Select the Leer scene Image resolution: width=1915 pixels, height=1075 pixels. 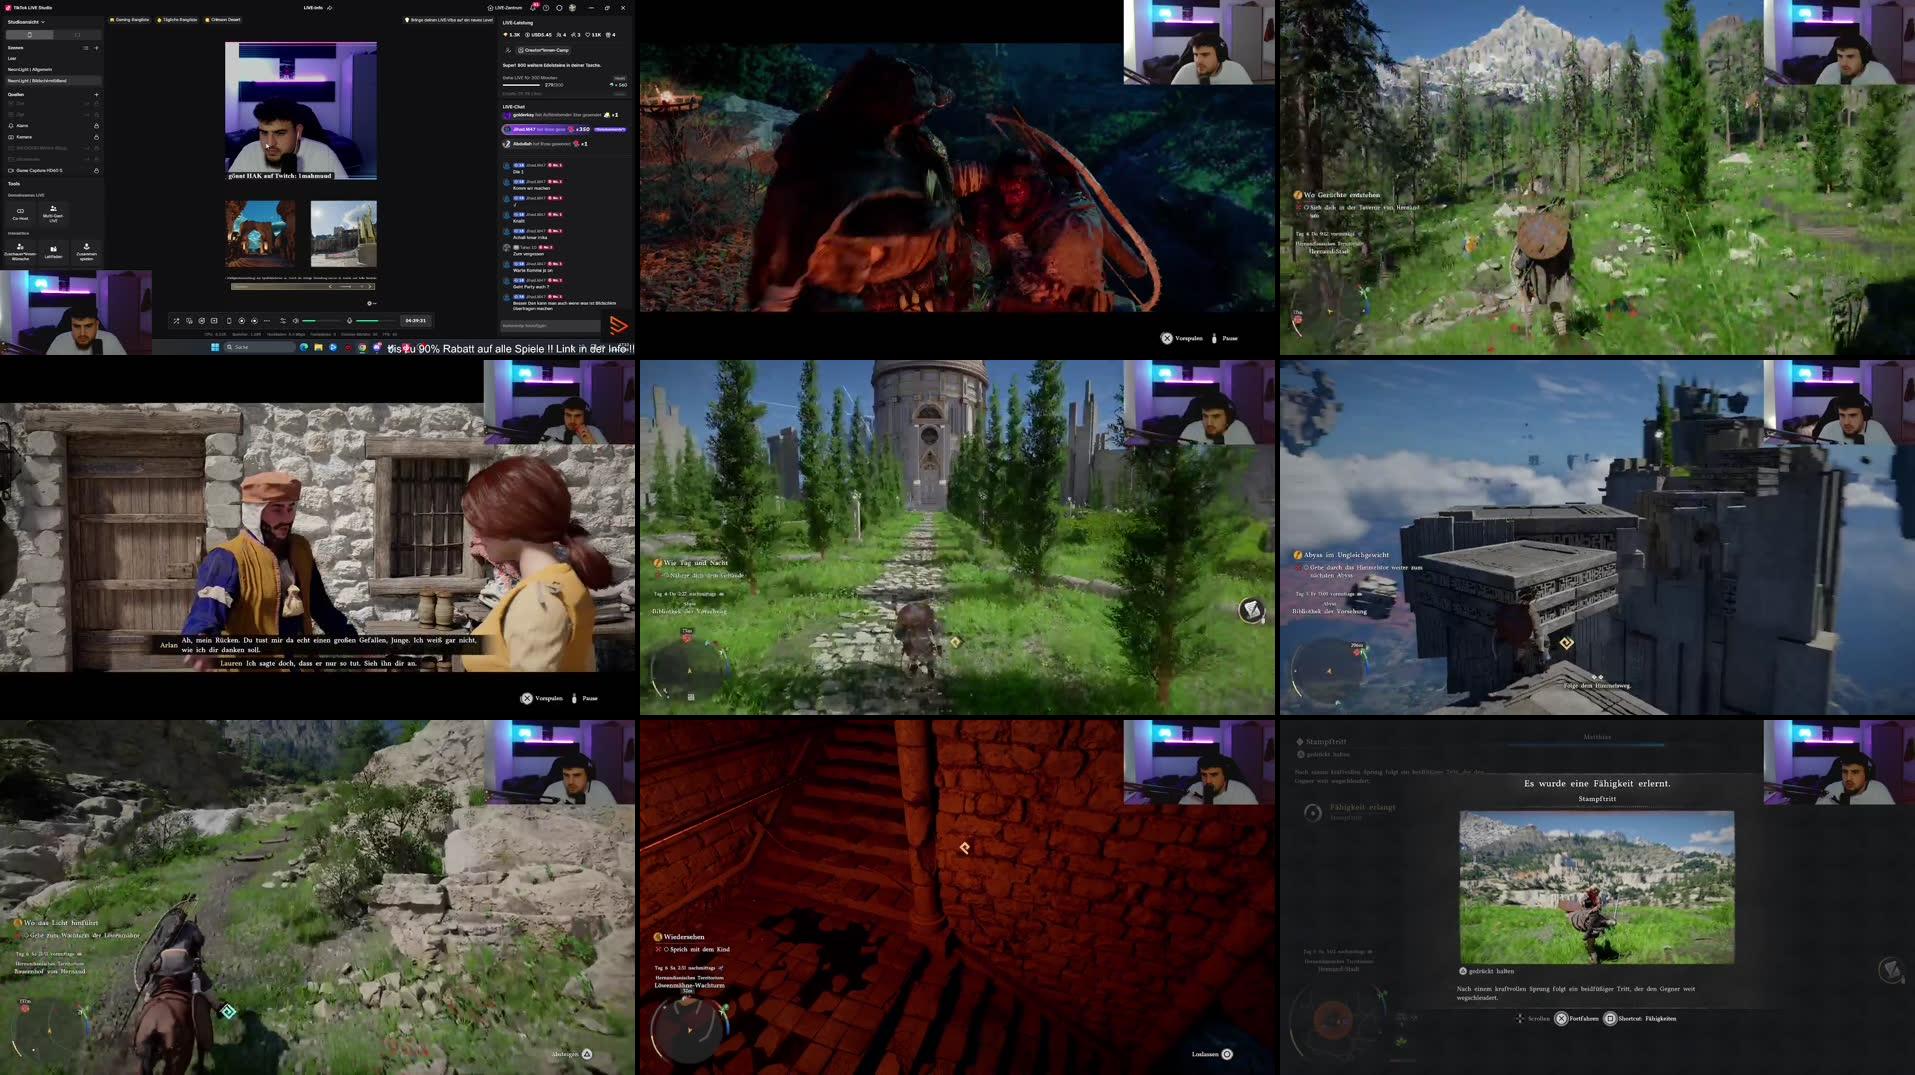click(52, 58)
